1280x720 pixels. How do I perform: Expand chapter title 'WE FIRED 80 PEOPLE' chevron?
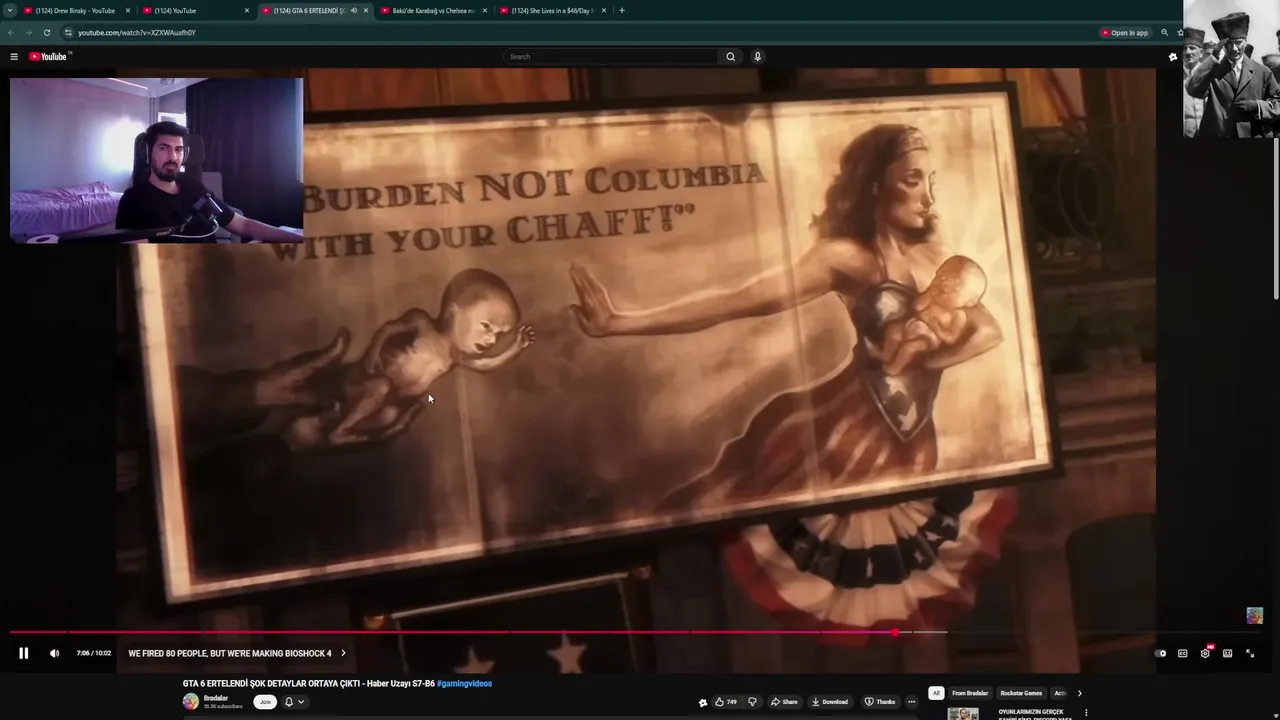pyautogui.click(x=343, y=653)
